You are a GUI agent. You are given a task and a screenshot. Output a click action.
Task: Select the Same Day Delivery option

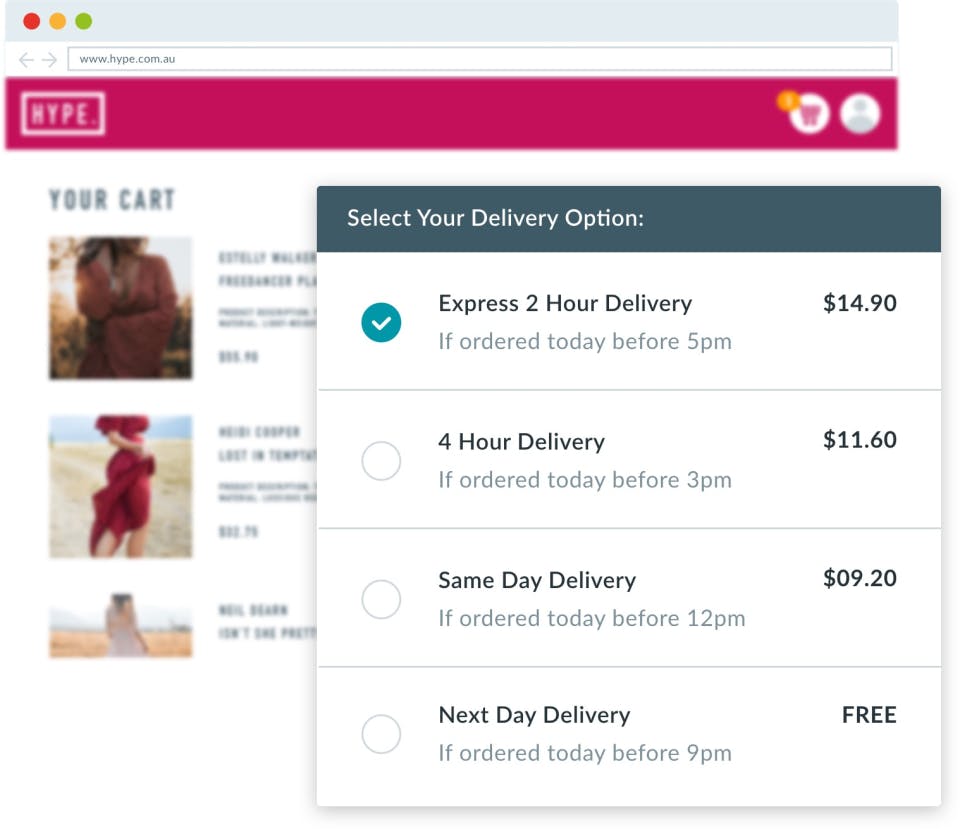381,598
